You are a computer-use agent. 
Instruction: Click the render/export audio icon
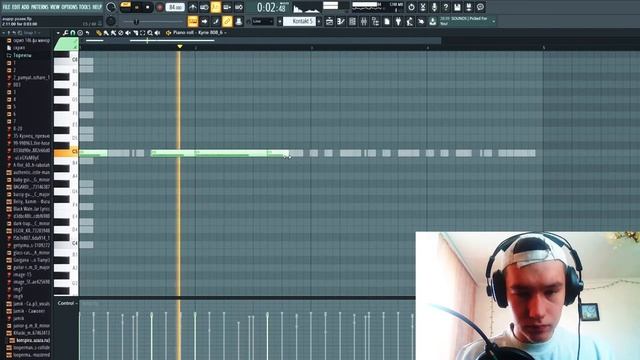(x=469, y=7)
